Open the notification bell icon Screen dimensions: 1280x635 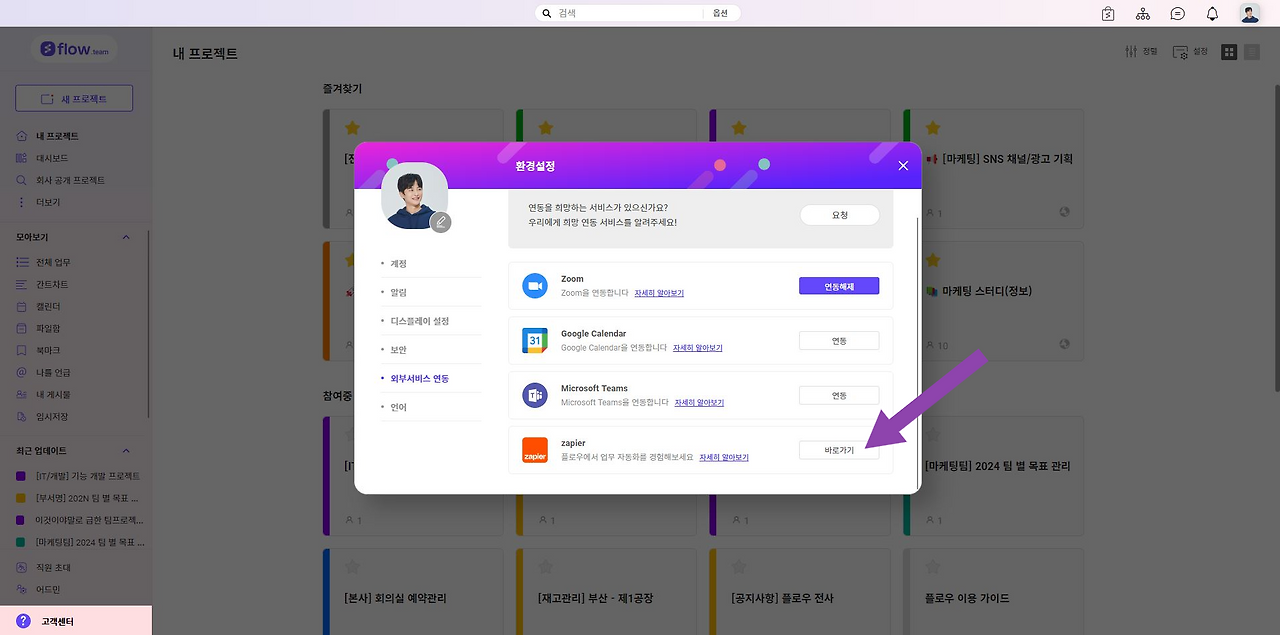pos(1211,13)
